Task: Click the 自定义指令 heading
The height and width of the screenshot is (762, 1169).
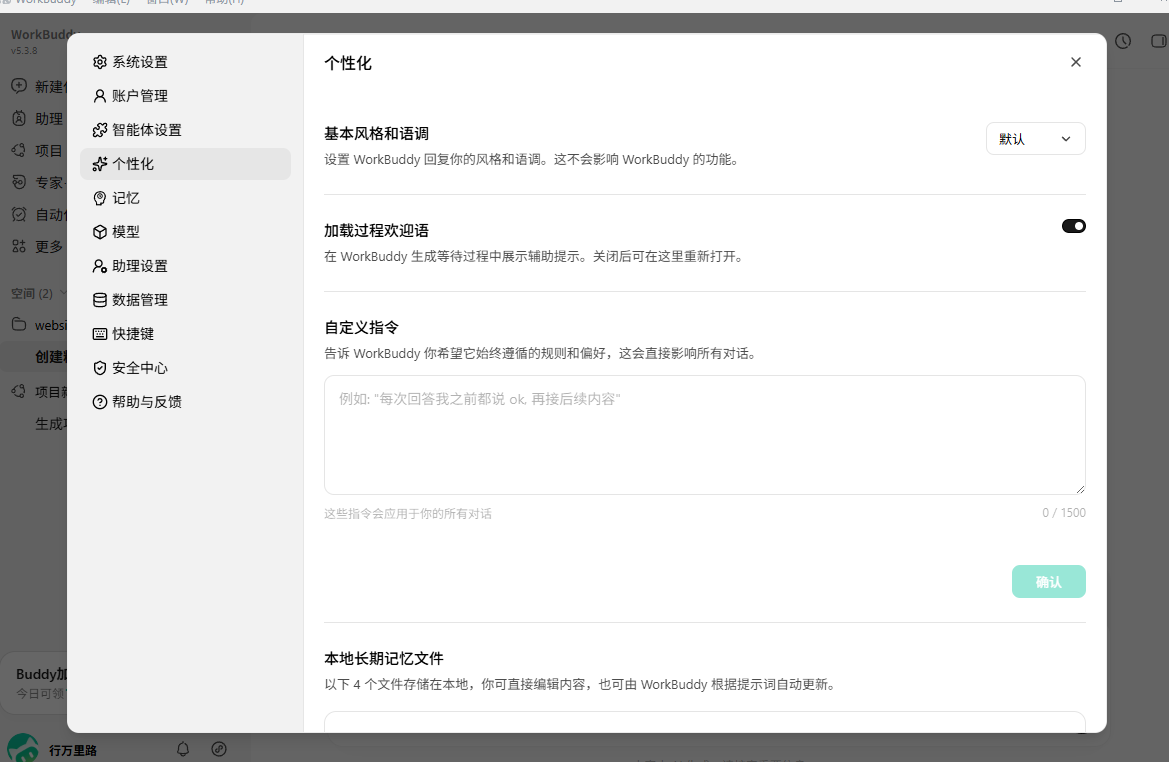Action: (362, 327)
